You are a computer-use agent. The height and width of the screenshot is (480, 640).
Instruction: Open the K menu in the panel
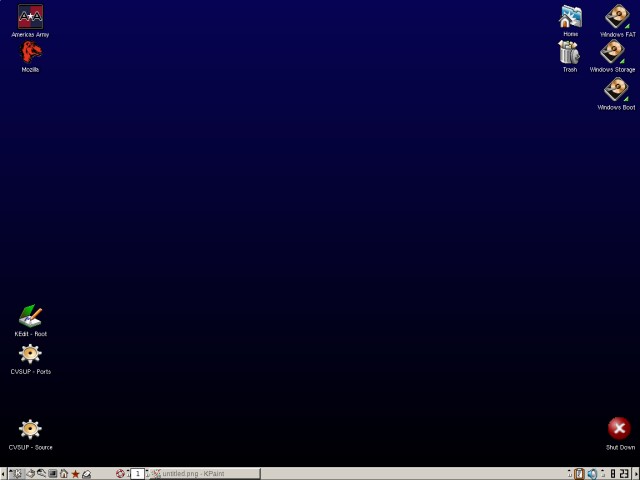tap(17, 474)
